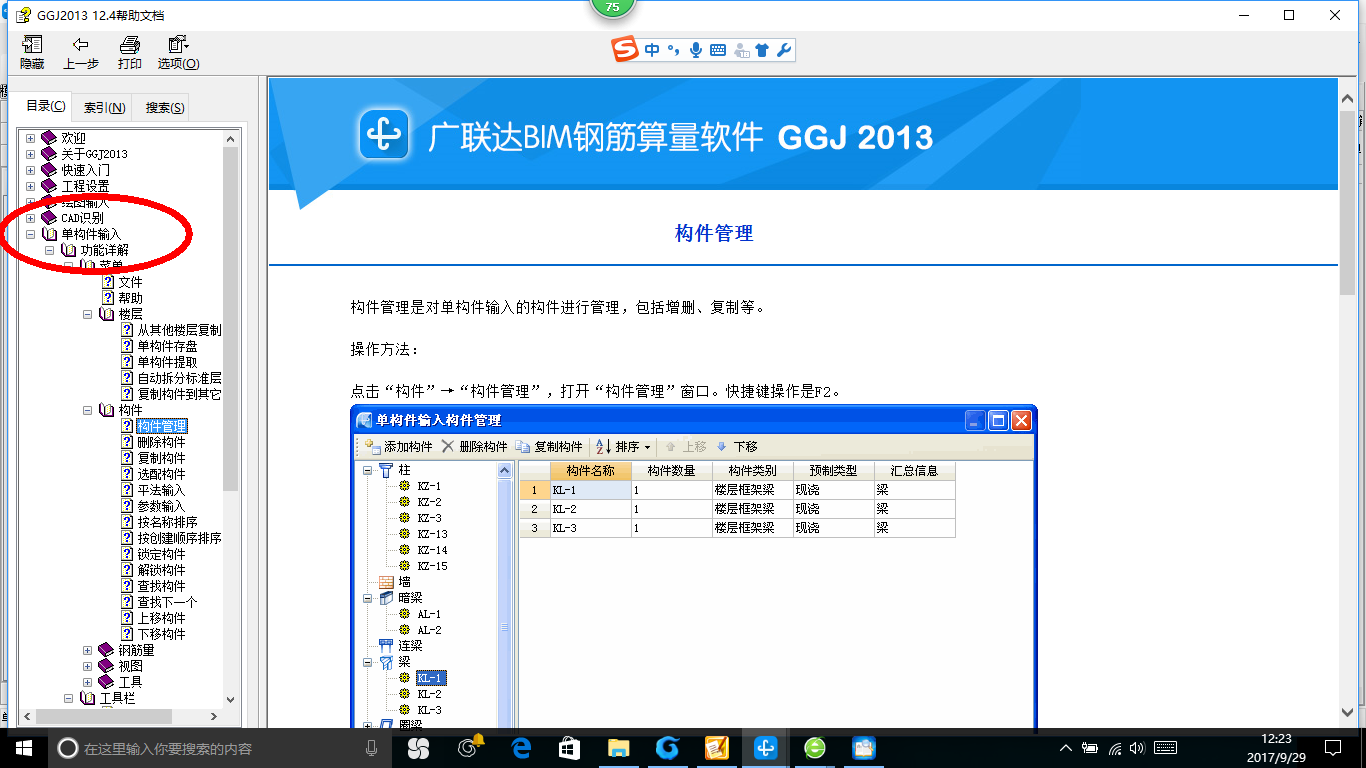This screenshot has height=768, width=1366.
Task: Open the soft keyboard icon on IME bar
Action: click(x=718, y=49)
